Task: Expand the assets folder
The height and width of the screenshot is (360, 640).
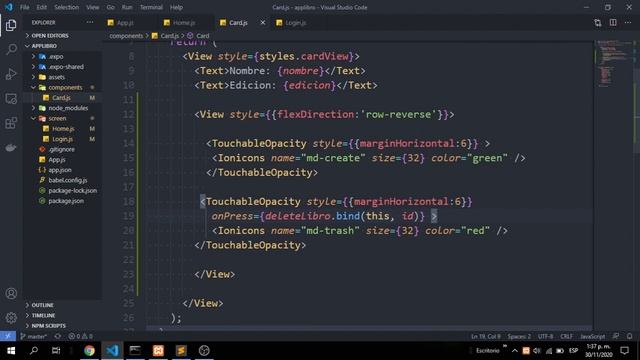Action: coord(56,77)
